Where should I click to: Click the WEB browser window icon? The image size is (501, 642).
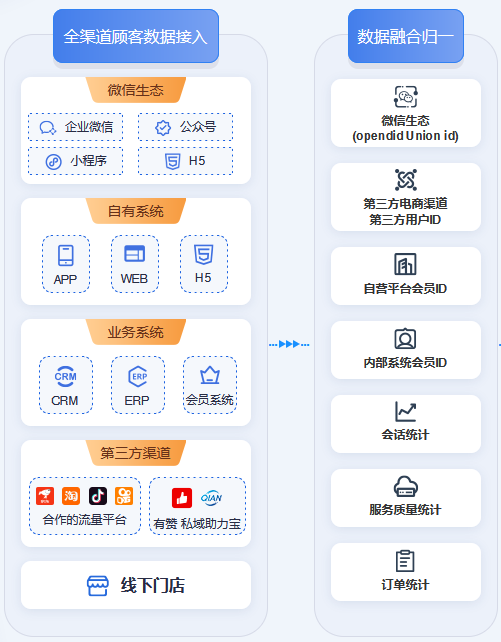[x=135, y=253]
